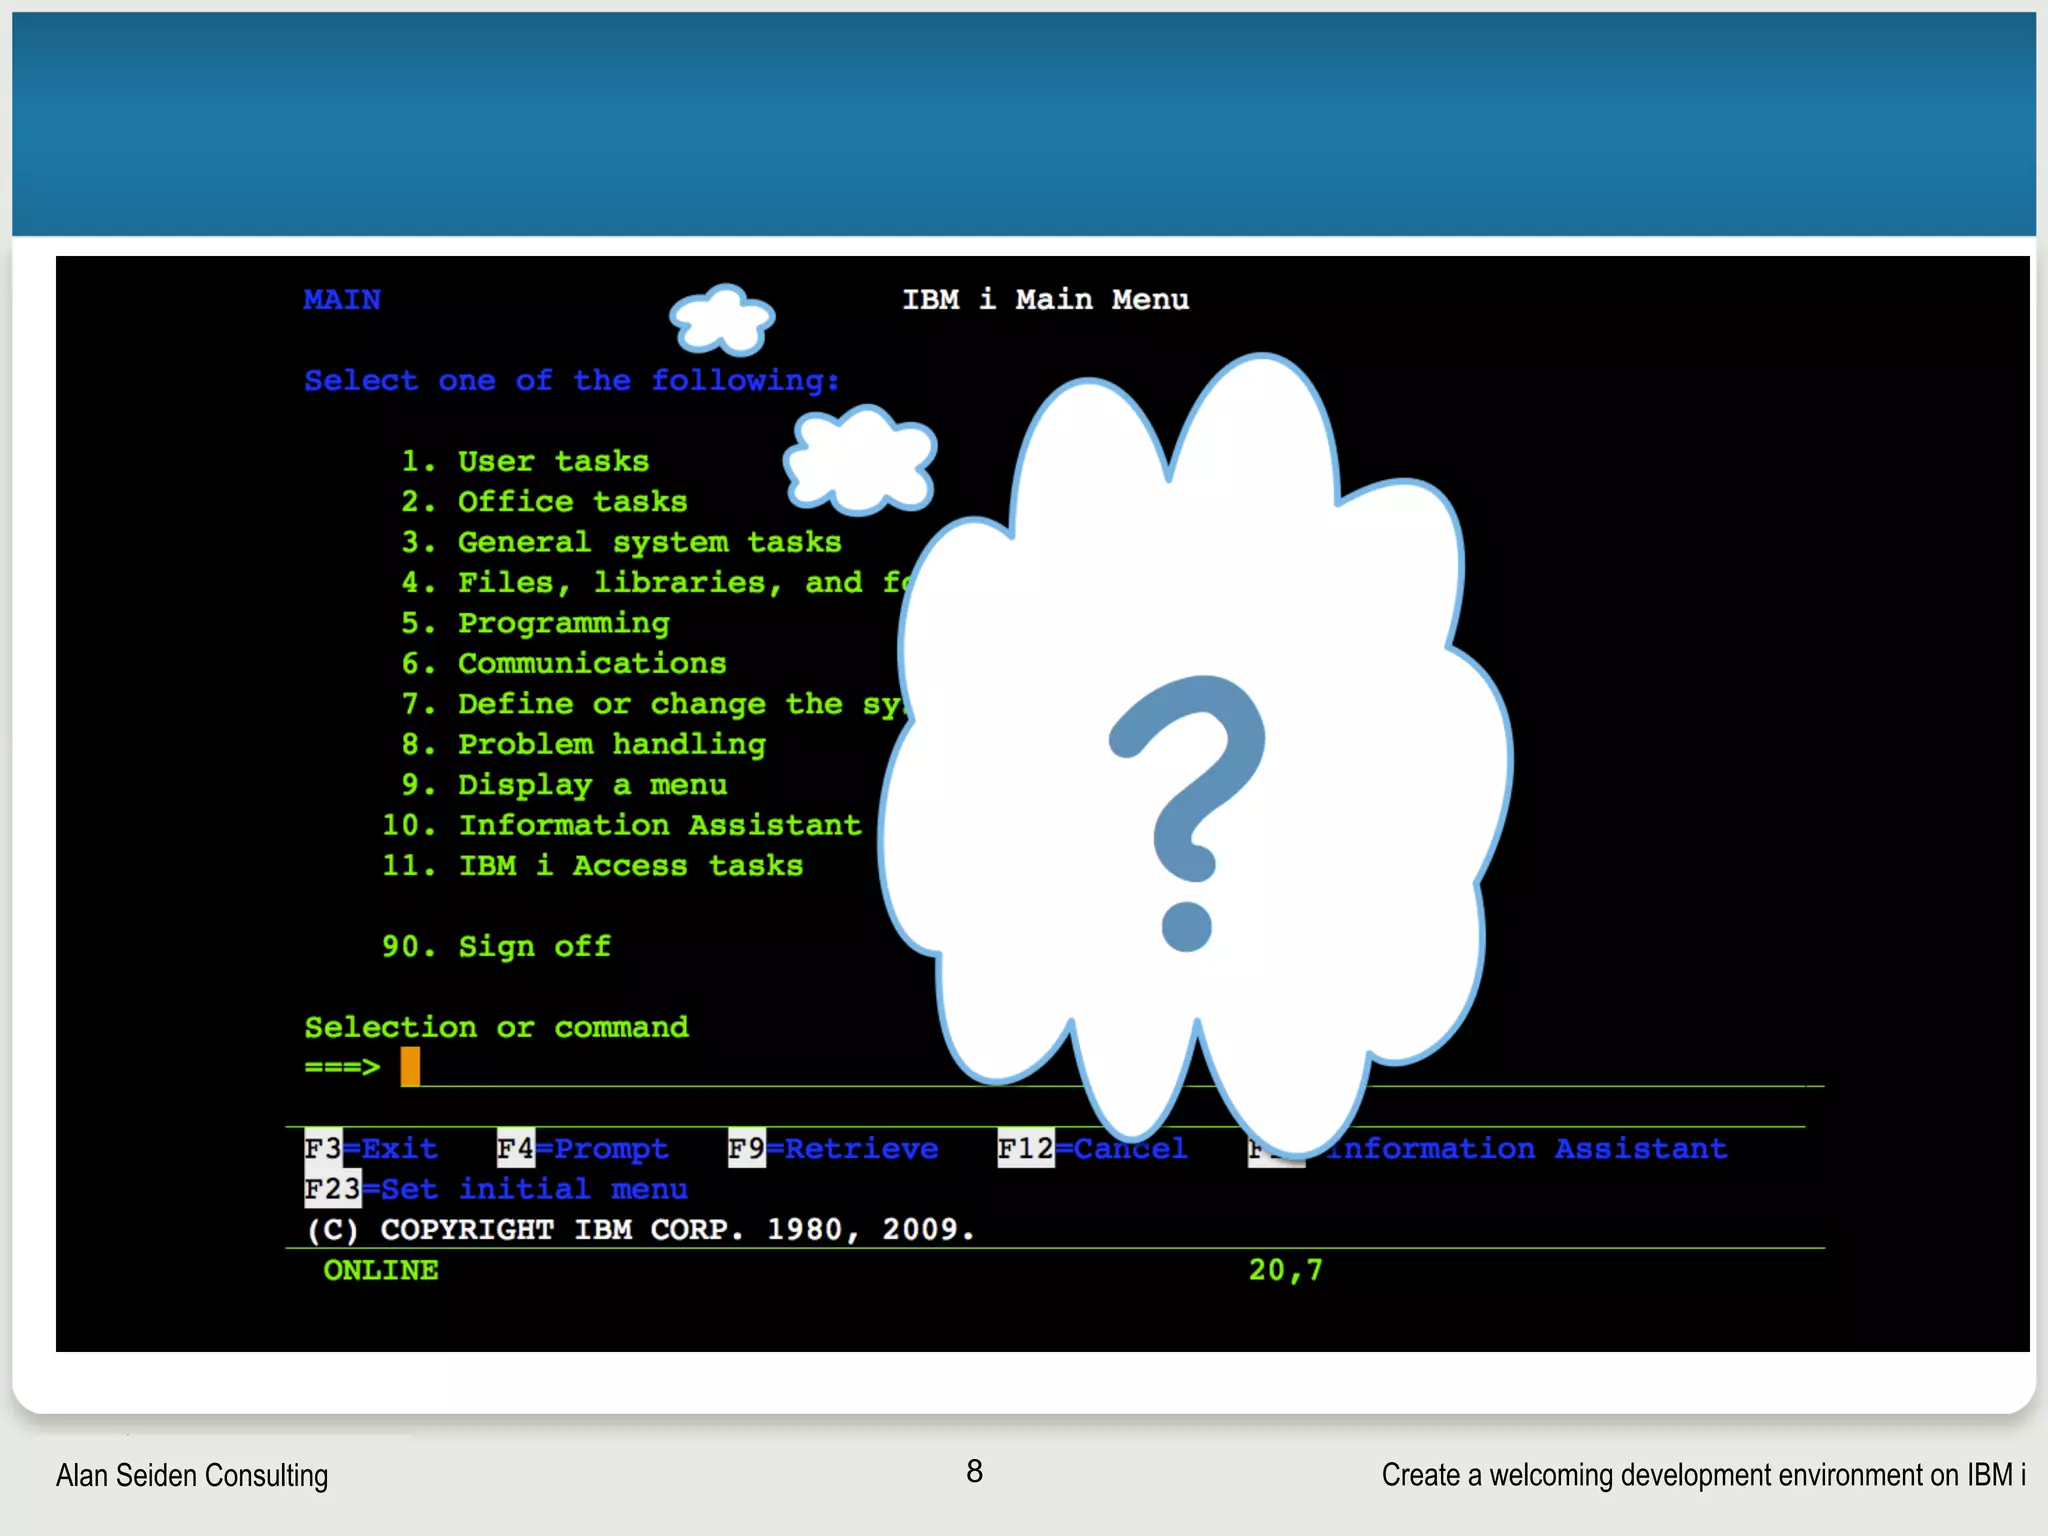Click the Information Assistant function key label
The width and height of the screenshot is (2048, 1536).
tap(1526, 1148)
